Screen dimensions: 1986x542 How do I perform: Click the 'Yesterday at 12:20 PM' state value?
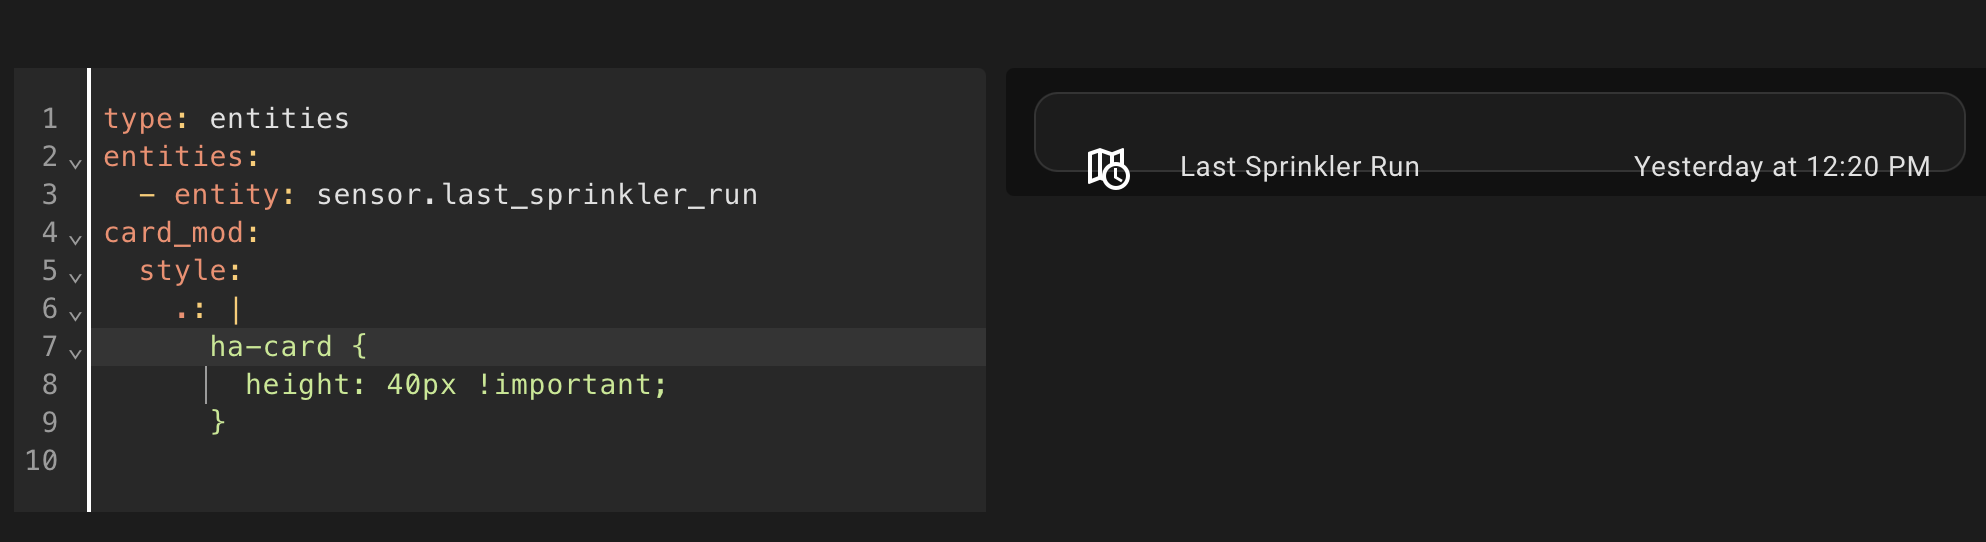pyautogui.click(x=1781, y=167)
